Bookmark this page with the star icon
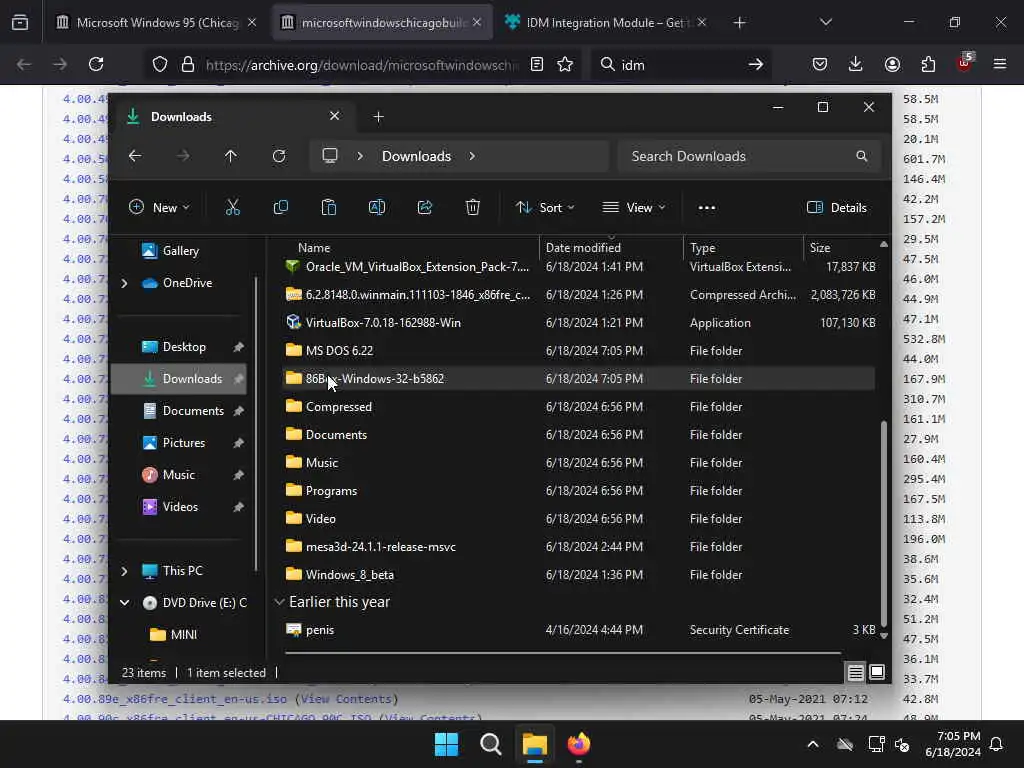This screenshot has width=1024, height=768. (565, 64)
